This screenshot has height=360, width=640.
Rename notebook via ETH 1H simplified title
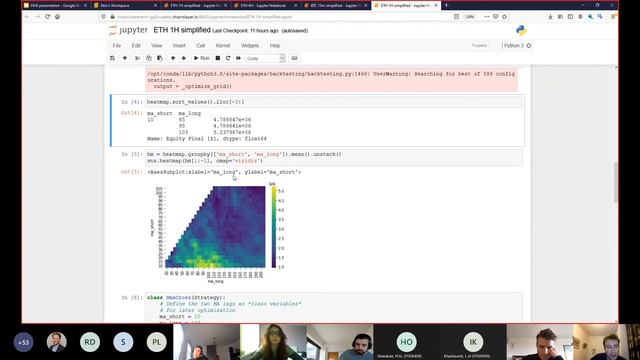tap(182, 30)
